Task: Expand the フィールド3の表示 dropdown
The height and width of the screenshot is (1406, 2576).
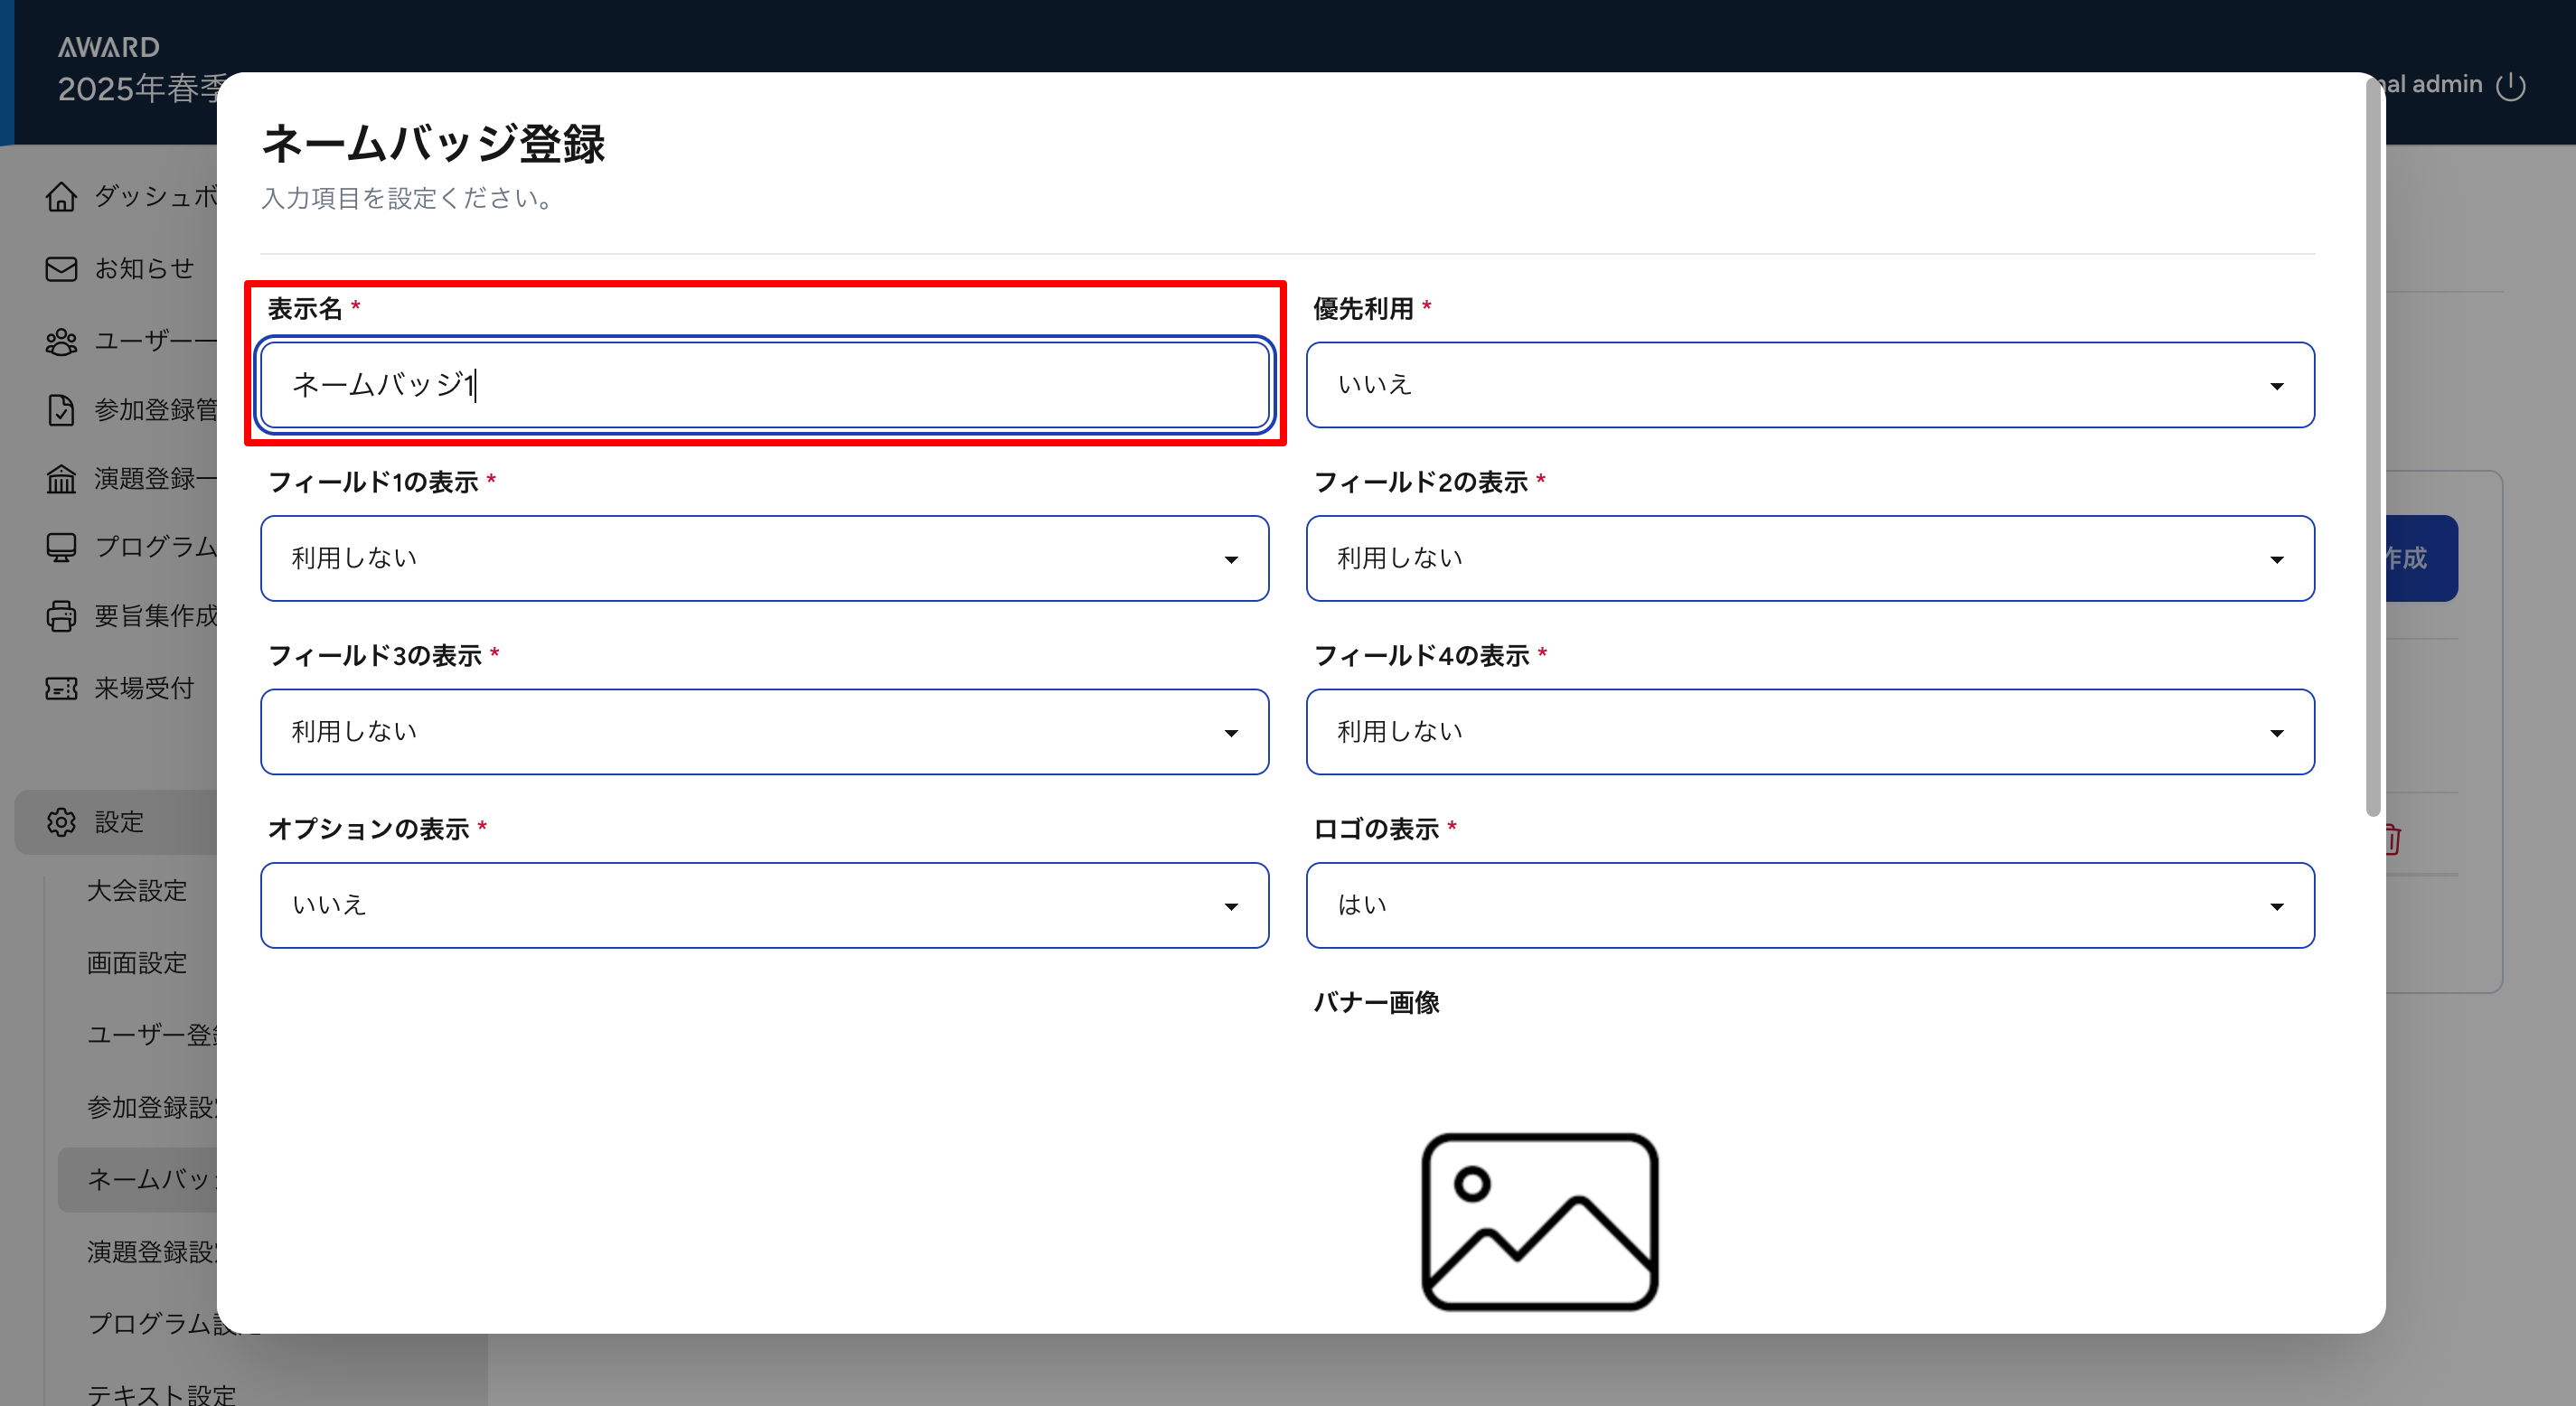Action: (764, 732)
